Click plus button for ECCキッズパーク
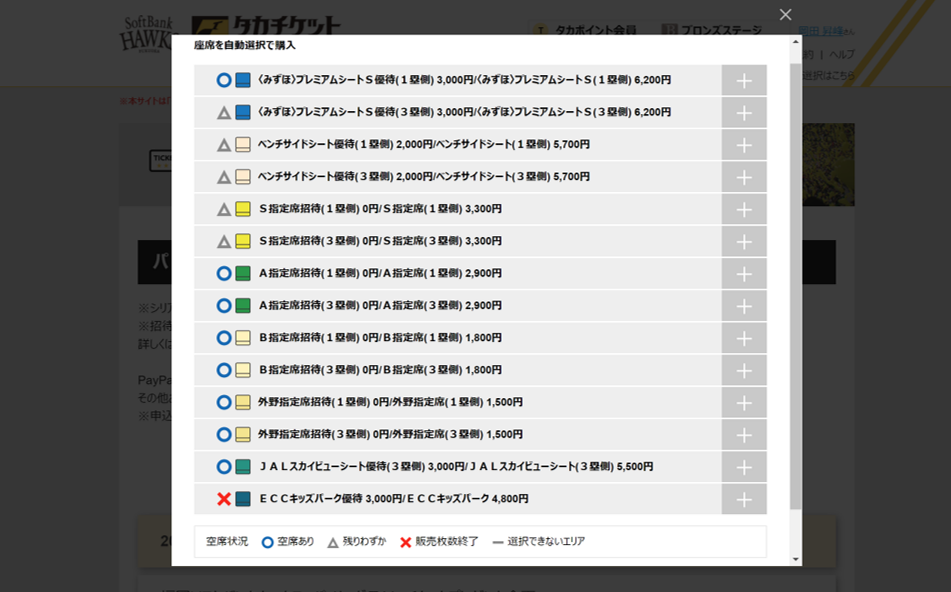The image size is (951, 592). 743,499
